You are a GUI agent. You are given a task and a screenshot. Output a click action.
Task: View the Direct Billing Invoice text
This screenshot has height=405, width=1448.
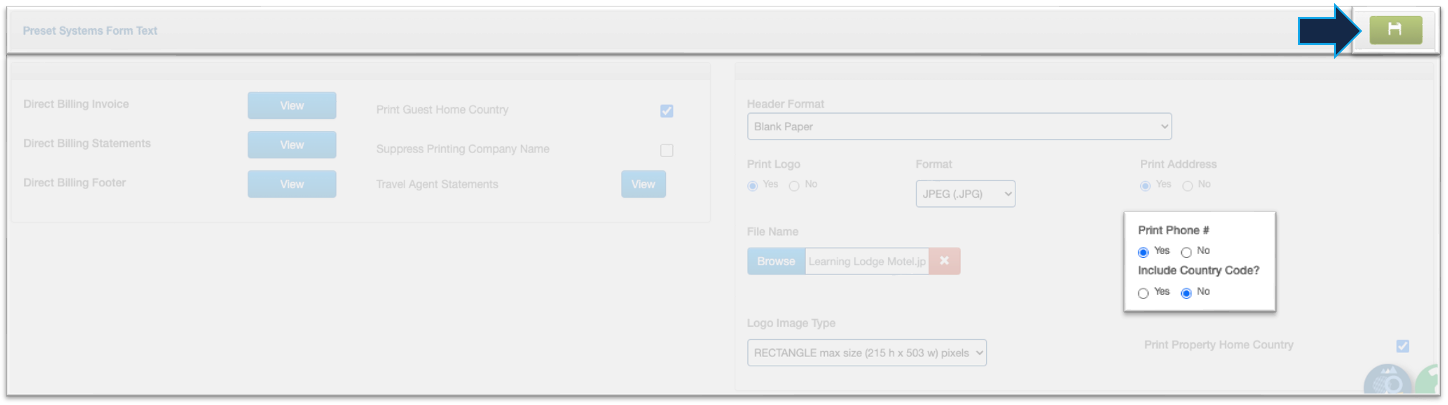[x=292, y=105]
